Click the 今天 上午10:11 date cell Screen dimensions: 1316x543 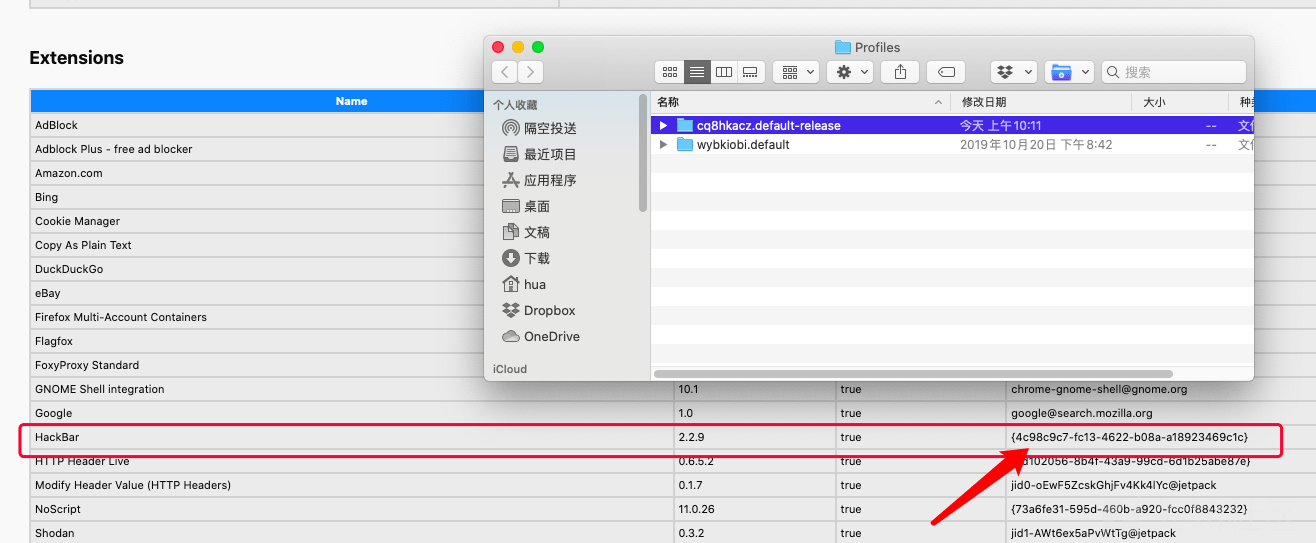pos(1001,125)
